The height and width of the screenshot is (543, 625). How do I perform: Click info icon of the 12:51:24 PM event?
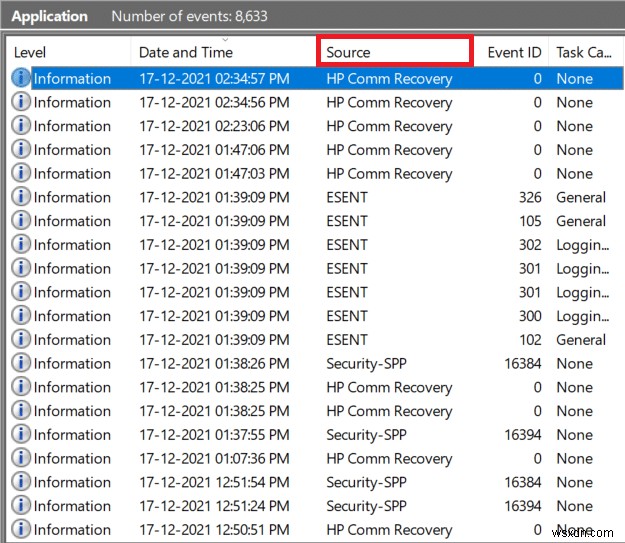pos(21,505)
